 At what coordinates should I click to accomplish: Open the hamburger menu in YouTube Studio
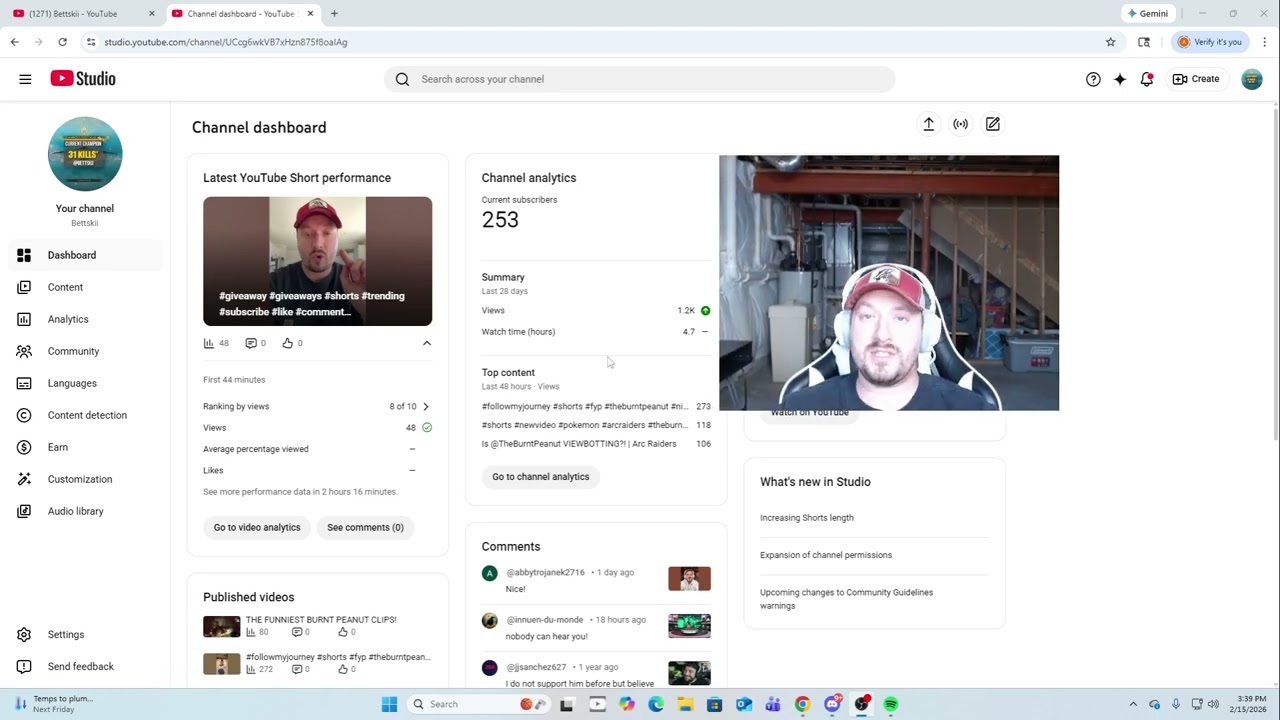coord(25,79)
